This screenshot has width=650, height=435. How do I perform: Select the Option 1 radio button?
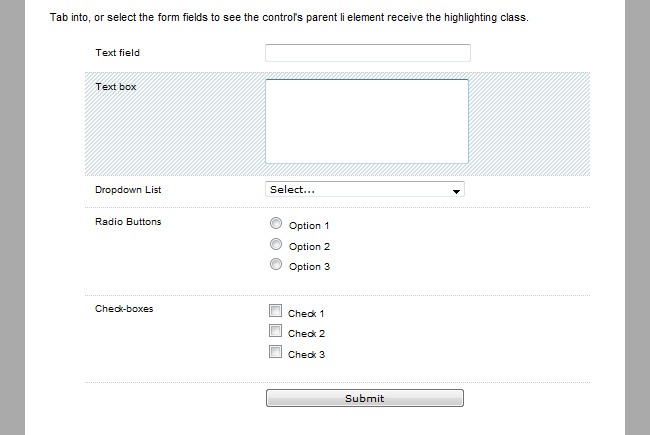tap(276, 224)
